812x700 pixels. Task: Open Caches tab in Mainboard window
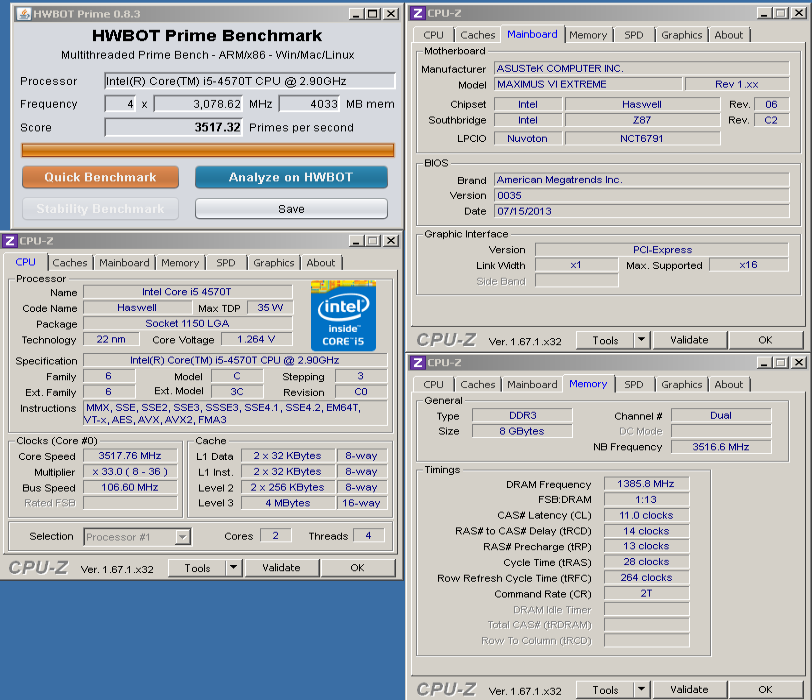tap(478, 35)
